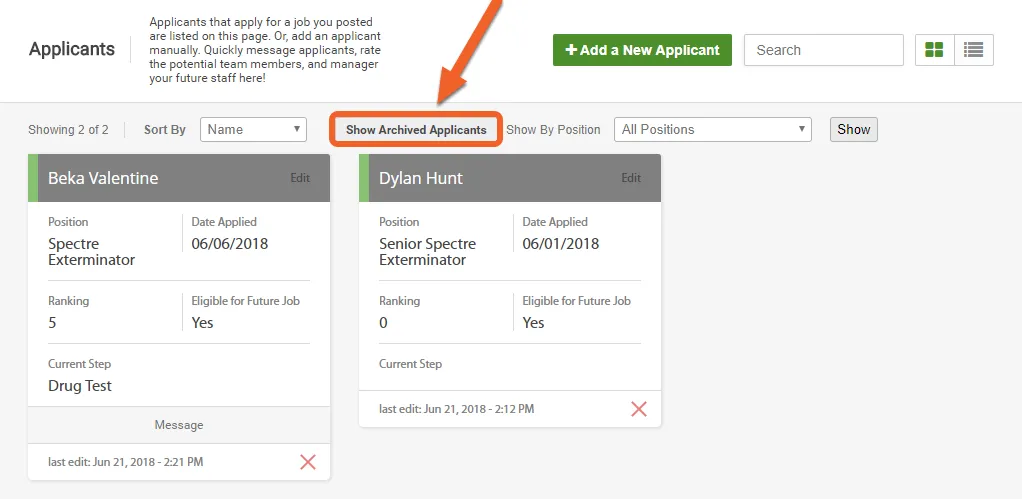Click Beka Valentine's ranking value 5
Screen dimensions: 1022x499
(x=52, y=322)
